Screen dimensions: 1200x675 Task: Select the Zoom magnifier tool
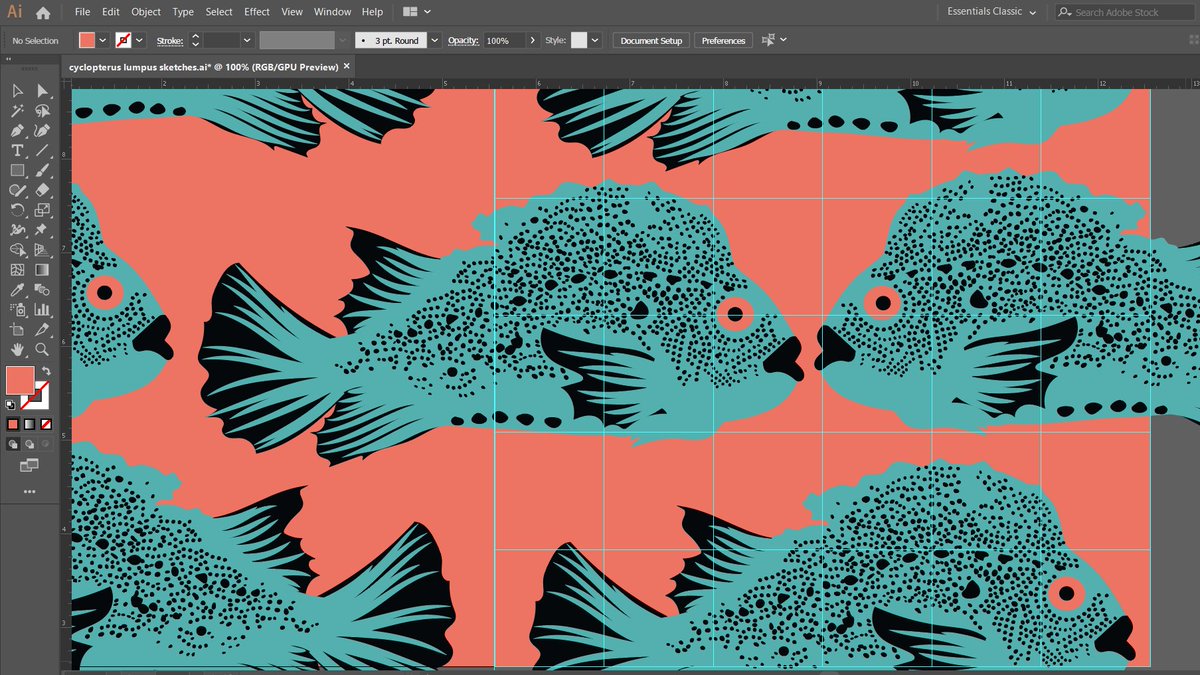tap(42, 350)
